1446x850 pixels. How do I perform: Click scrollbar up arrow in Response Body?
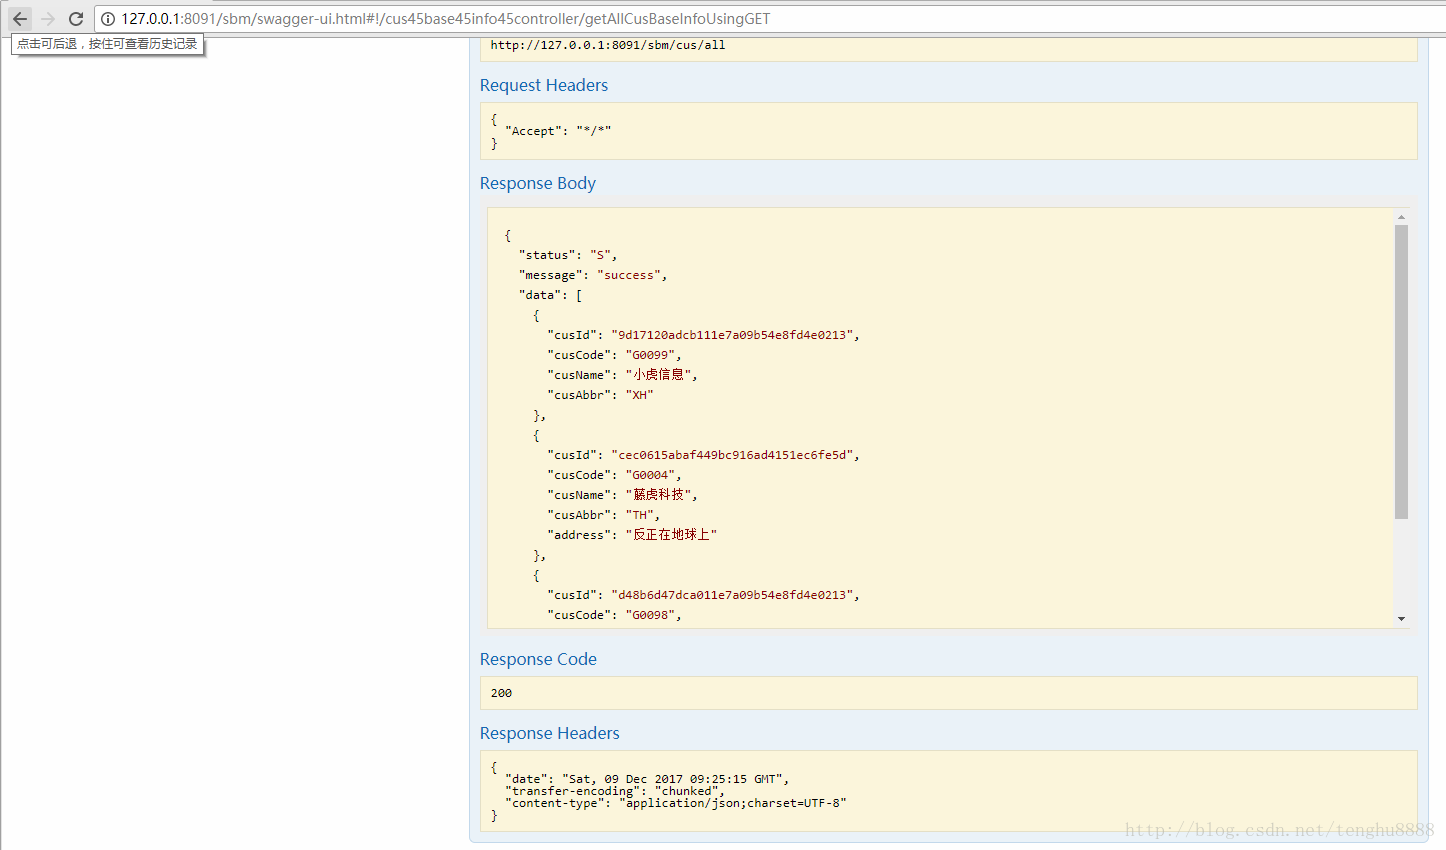[x=1401, y=217]
